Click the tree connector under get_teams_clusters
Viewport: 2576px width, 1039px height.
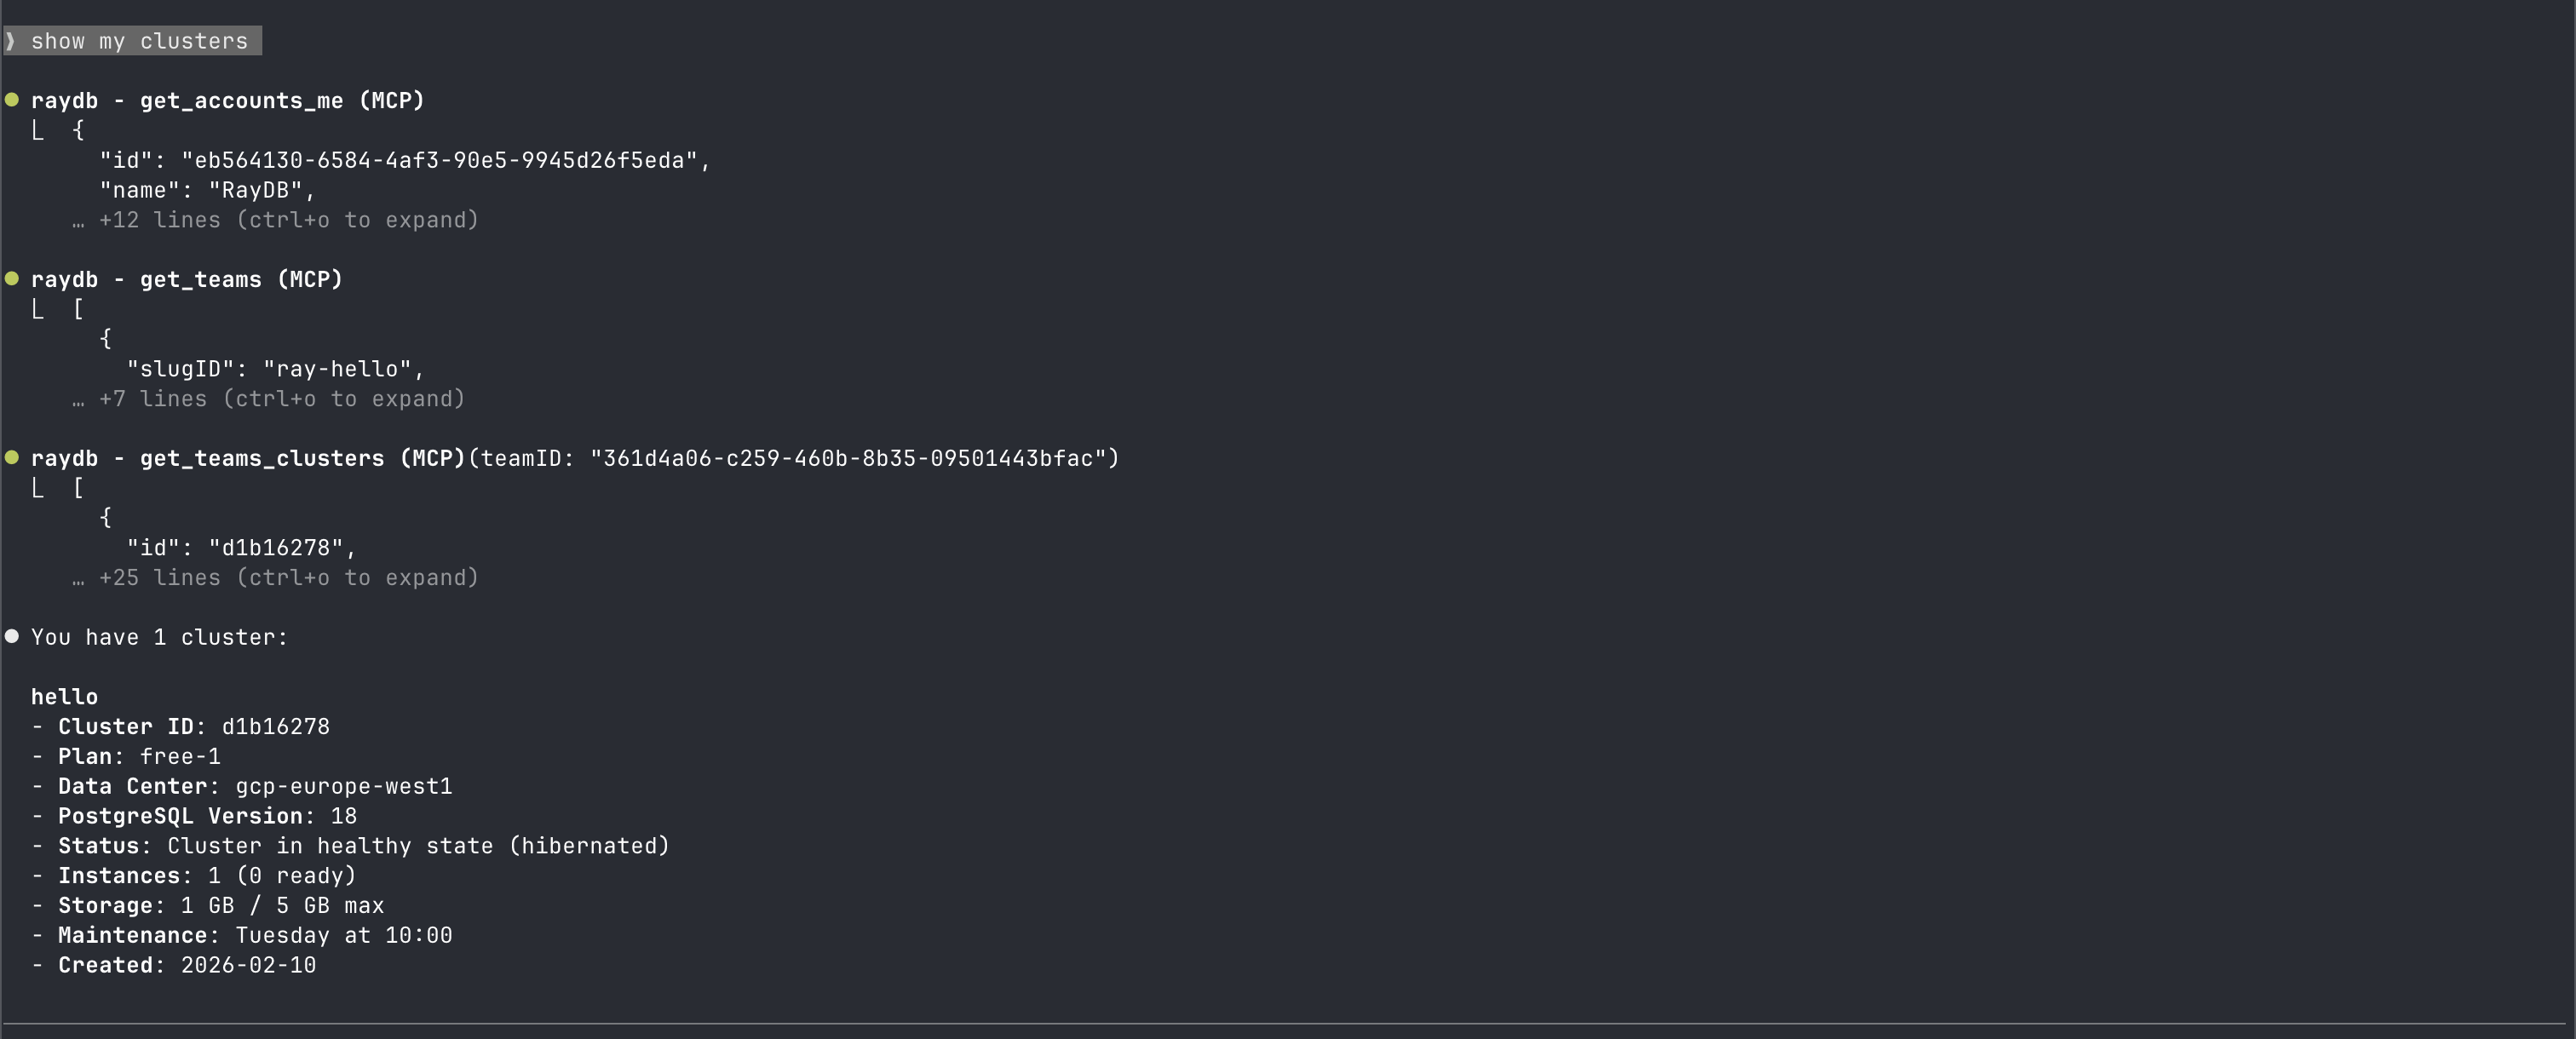[38, 489]
